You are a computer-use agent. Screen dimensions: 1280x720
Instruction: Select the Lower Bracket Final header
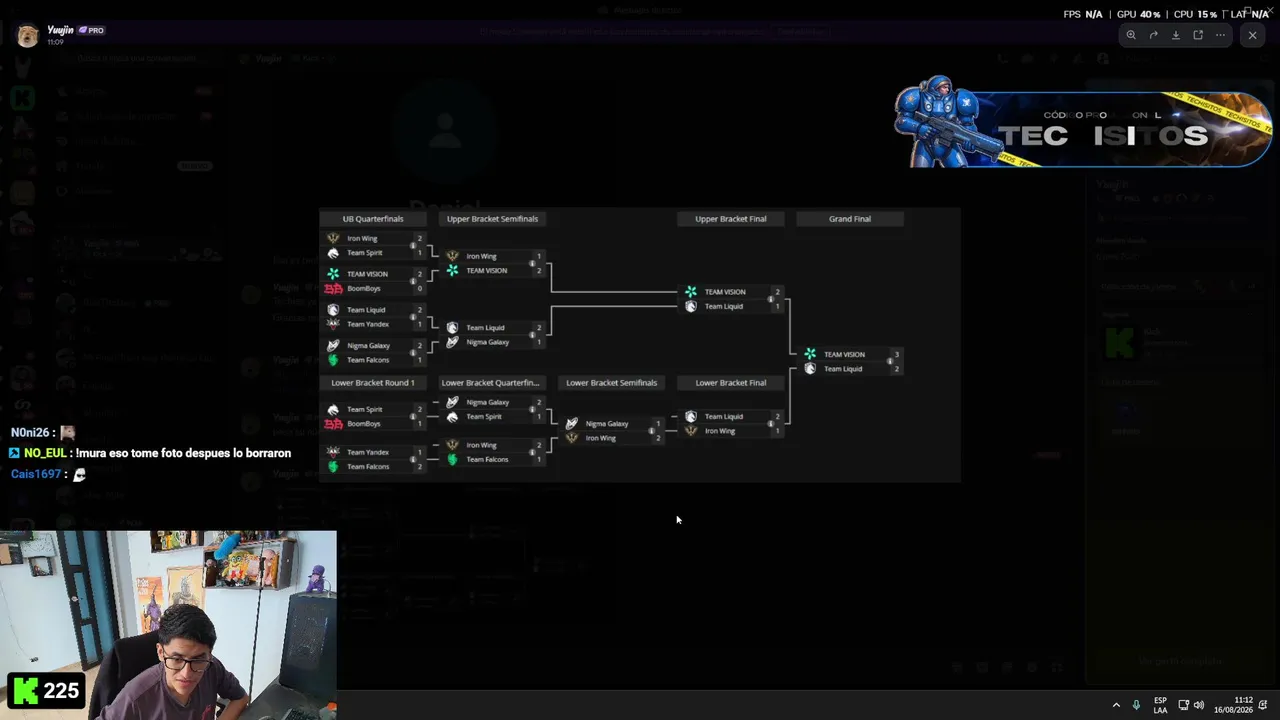point(731,383)
